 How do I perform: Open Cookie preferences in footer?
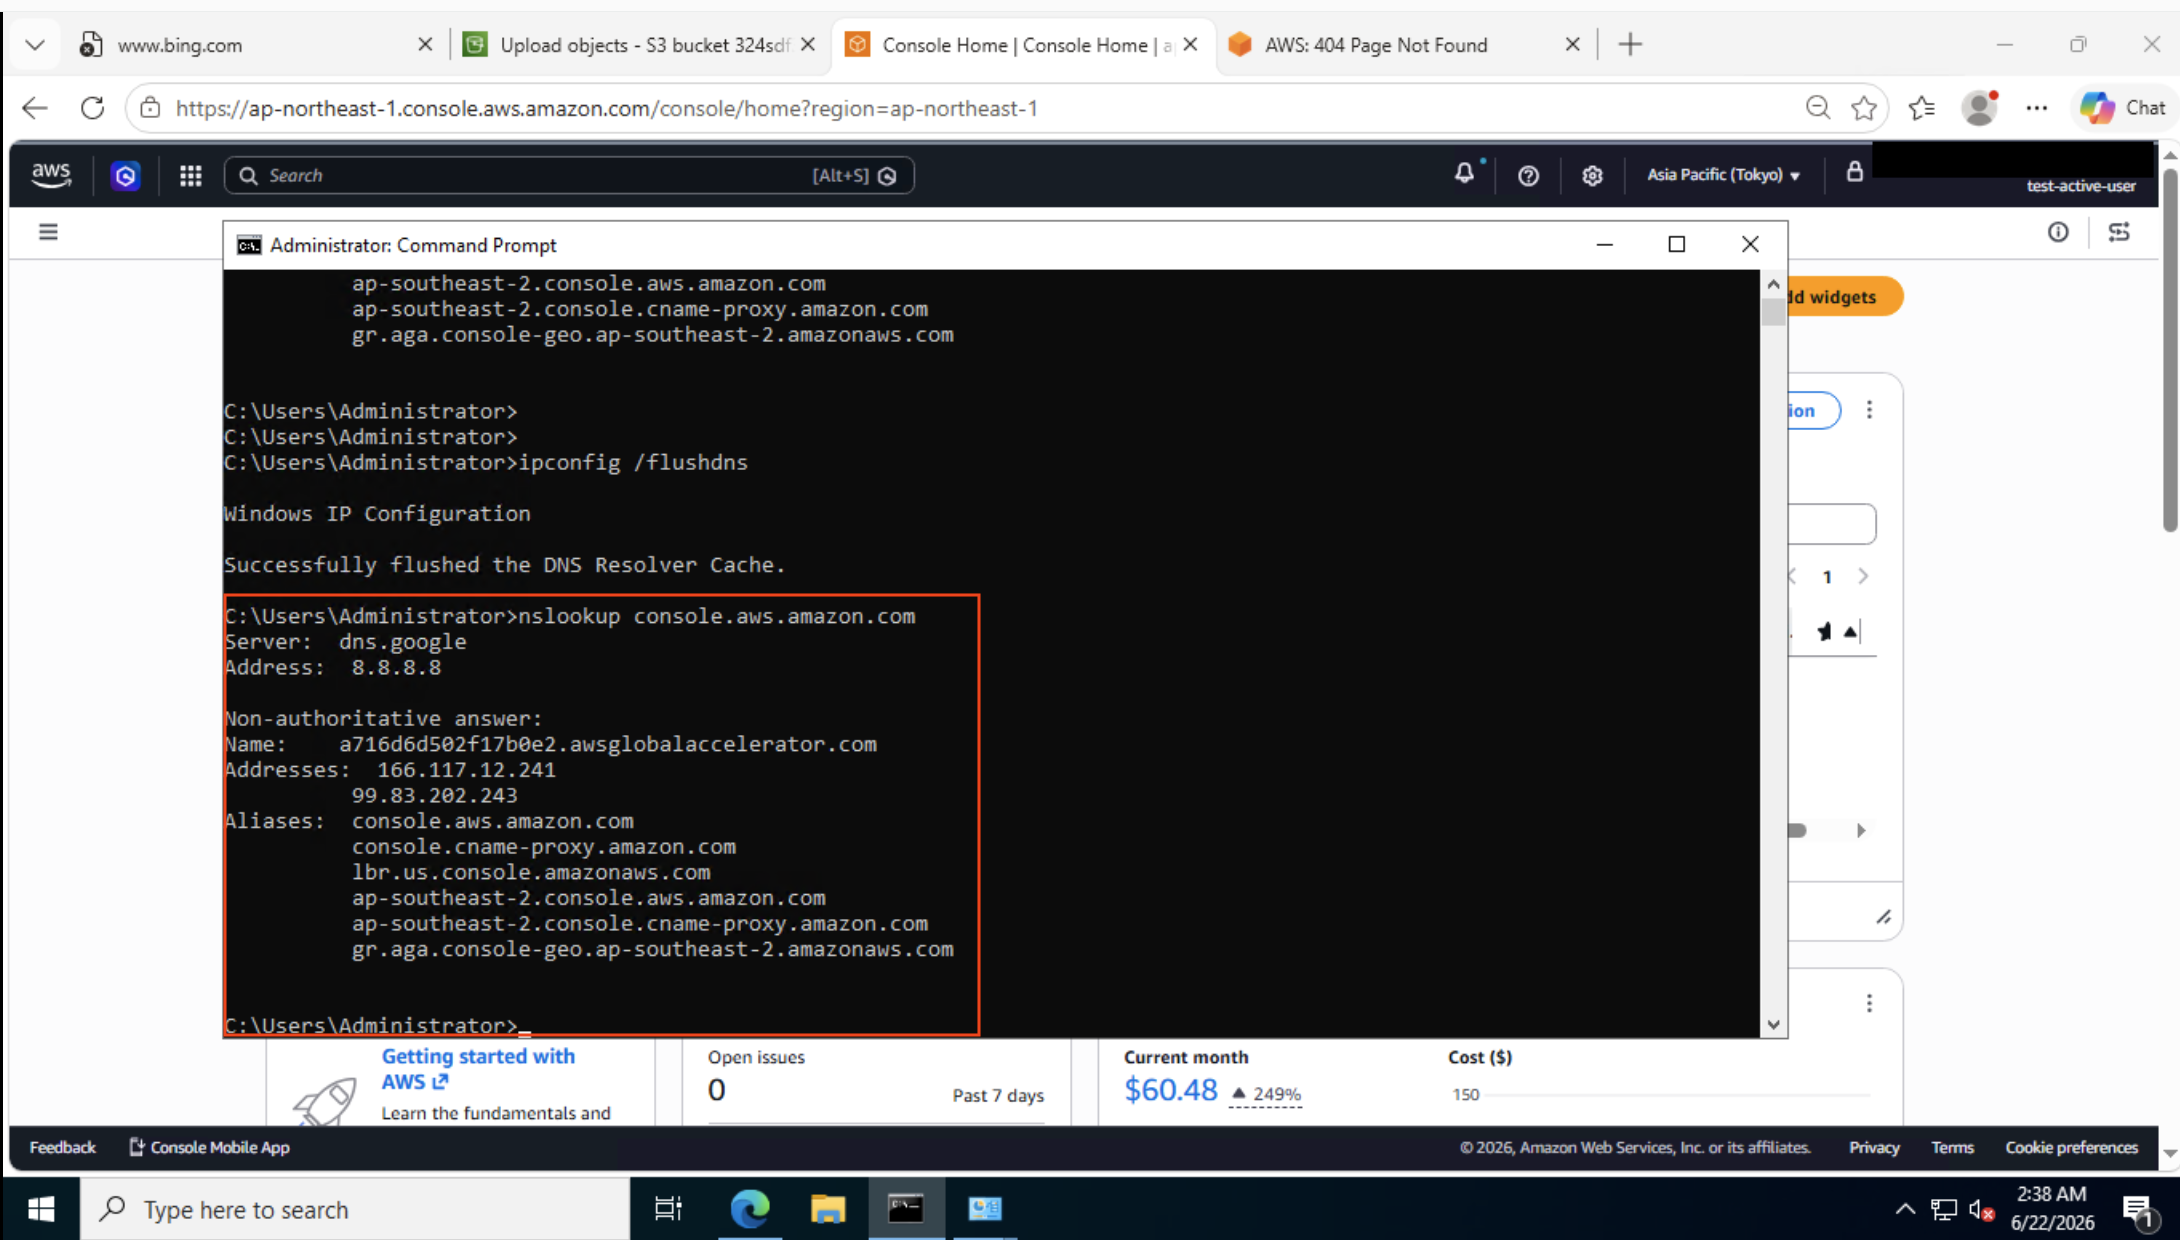(2071, 1147)
